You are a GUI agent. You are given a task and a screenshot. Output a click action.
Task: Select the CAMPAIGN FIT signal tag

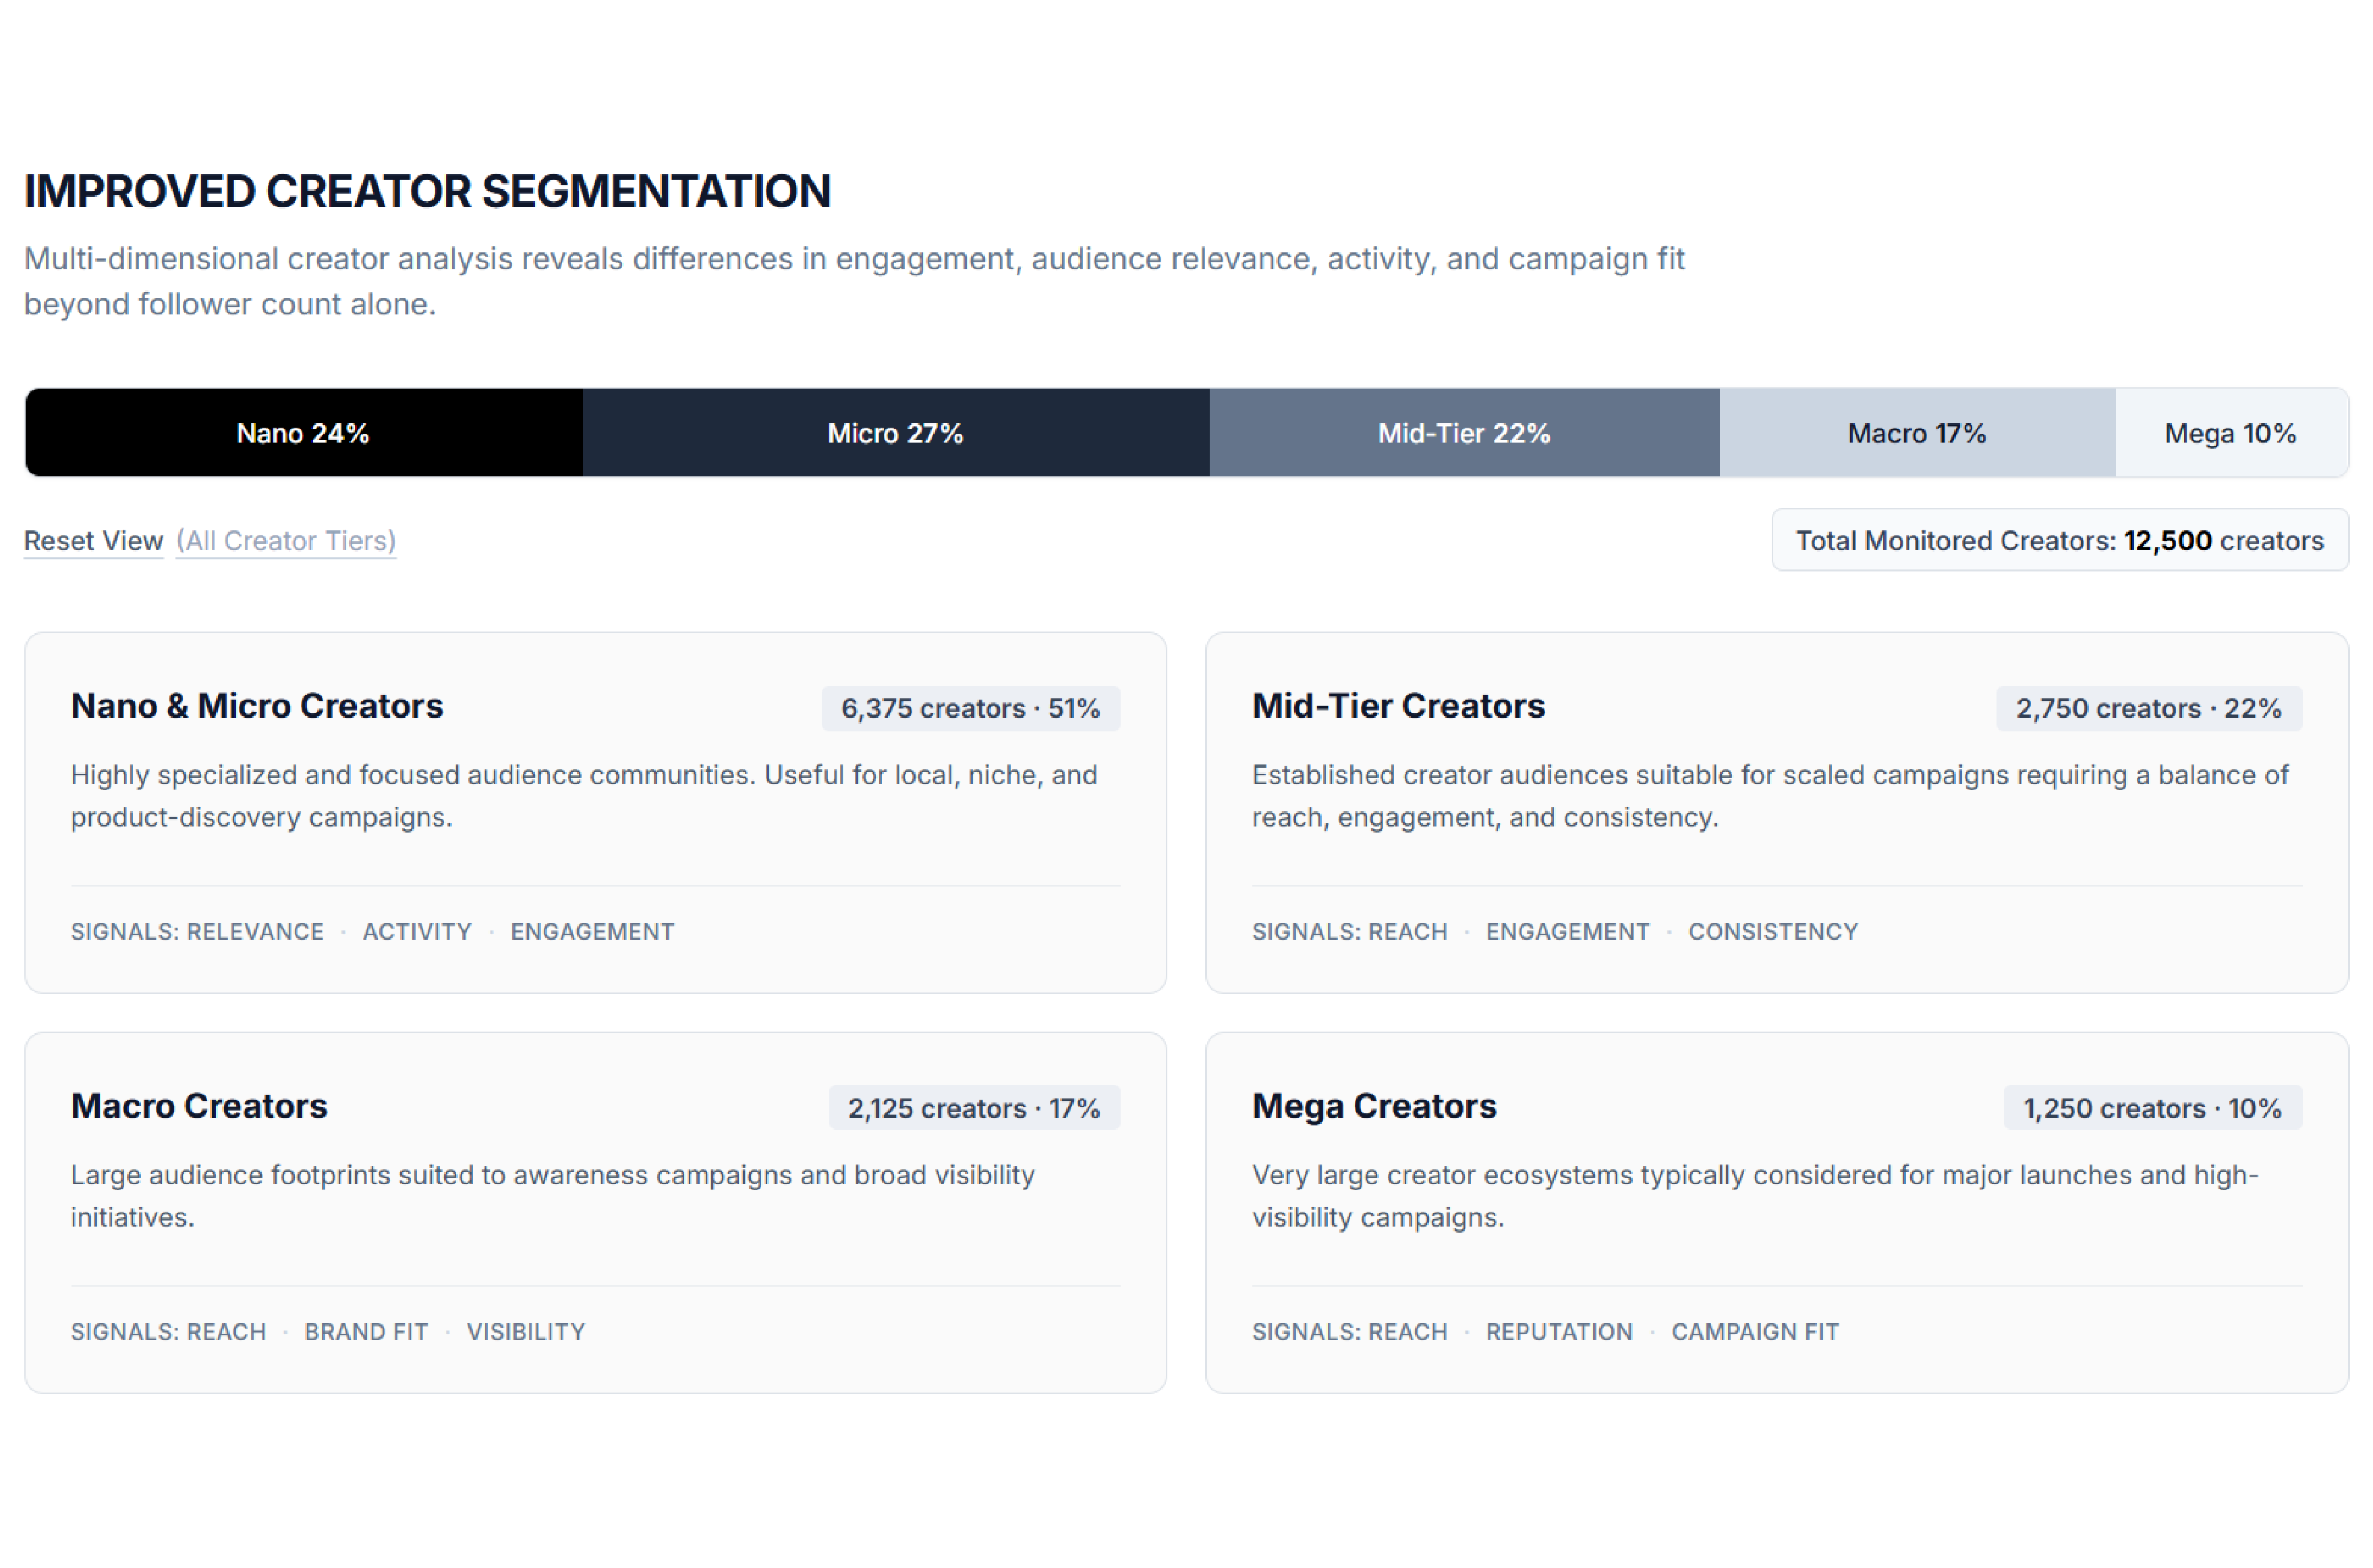(x=1756, y=1332)
